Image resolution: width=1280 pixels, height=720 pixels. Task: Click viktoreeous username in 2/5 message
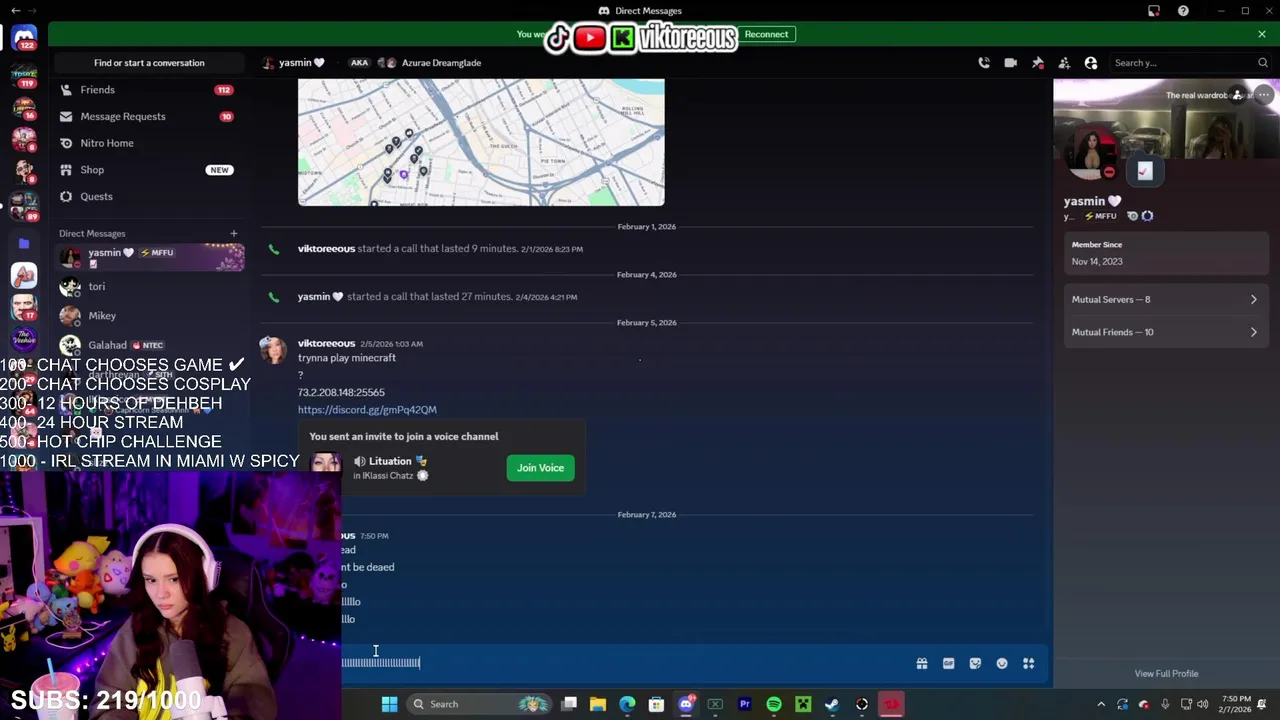326,344
